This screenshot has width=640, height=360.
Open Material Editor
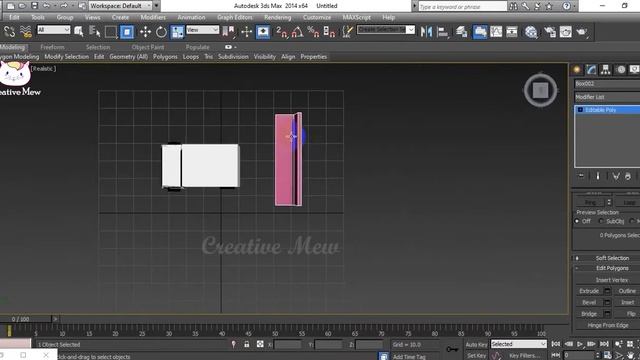click(x=531, y=31)
